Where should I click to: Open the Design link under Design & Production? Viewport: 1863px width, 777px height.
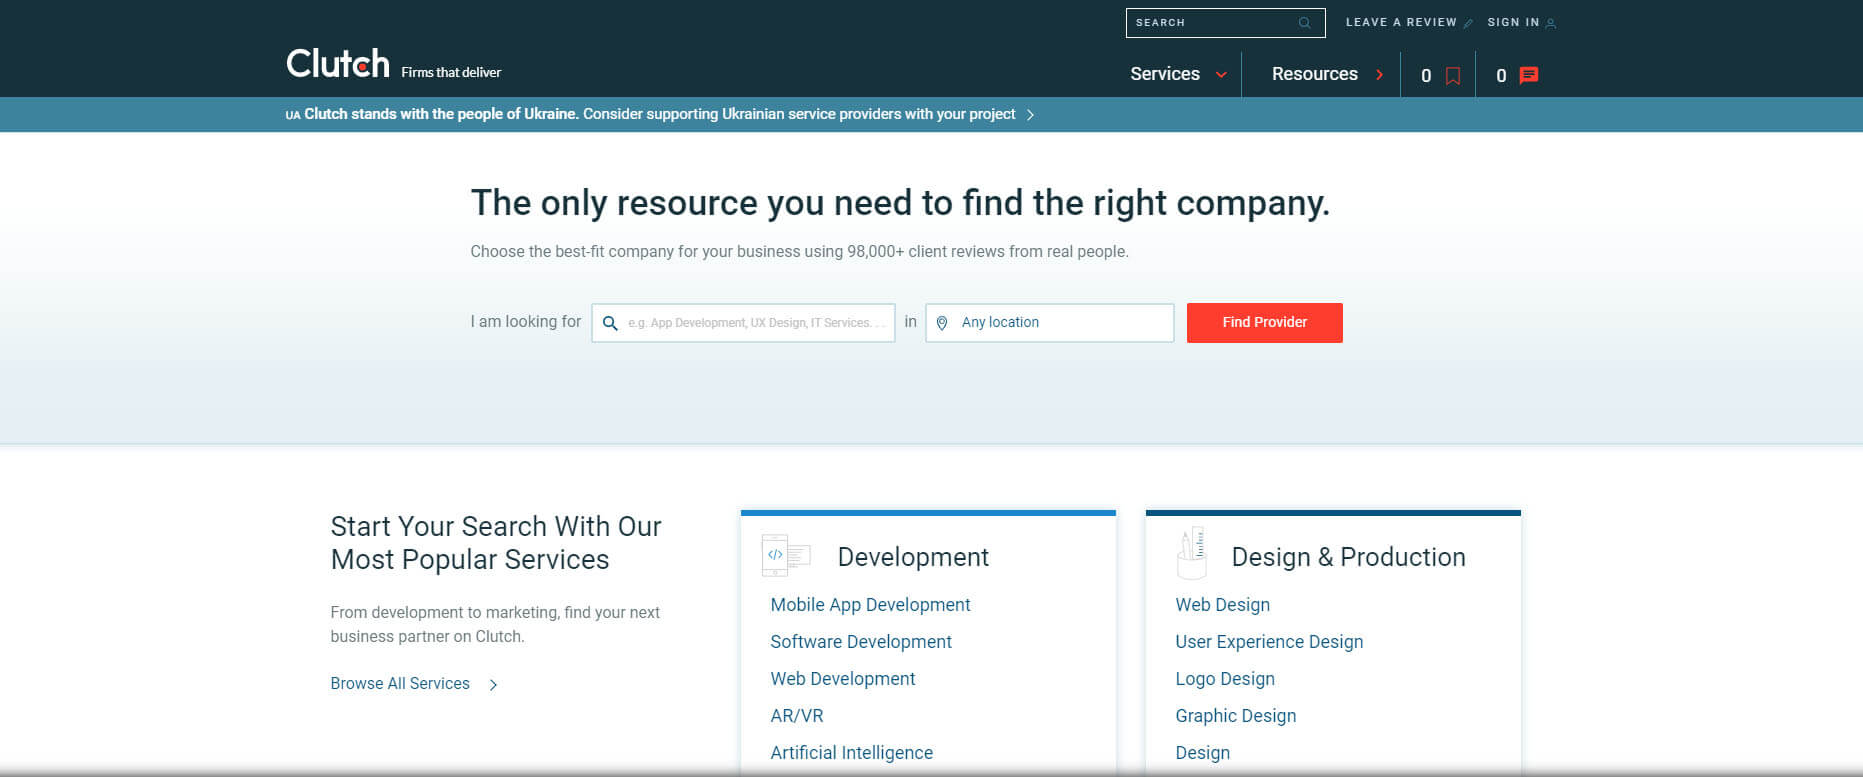click(x=1203, y=753)
